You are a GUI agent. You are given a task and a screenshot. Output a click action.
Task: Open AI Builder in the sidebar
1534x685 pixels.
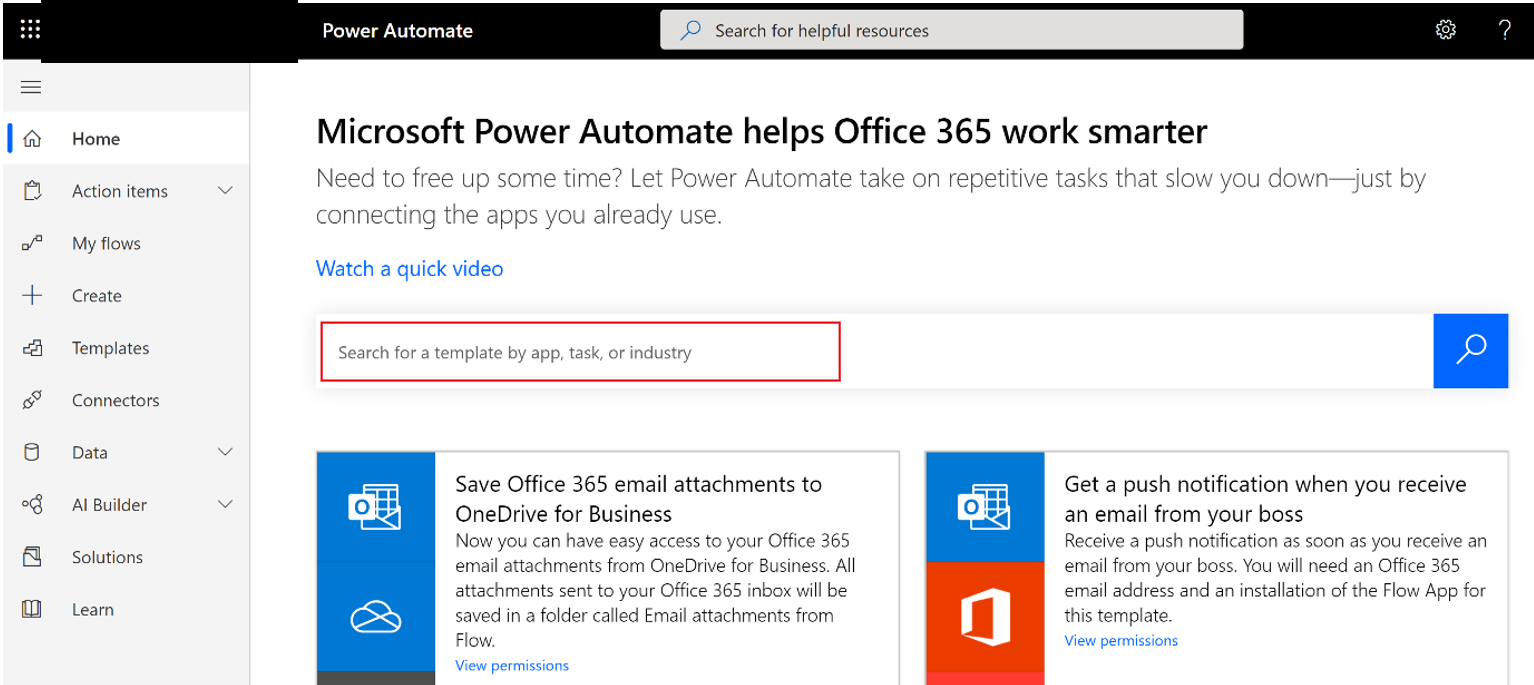tap(126, 505)
